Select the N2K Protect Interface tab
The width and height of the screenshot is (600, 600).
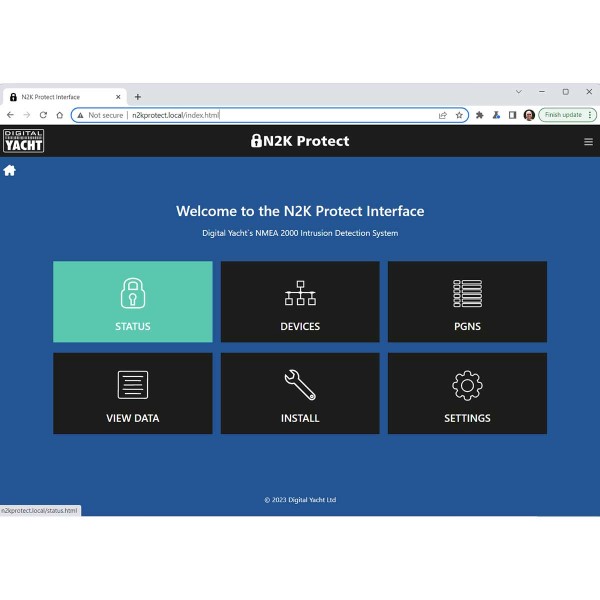[60, 97]
